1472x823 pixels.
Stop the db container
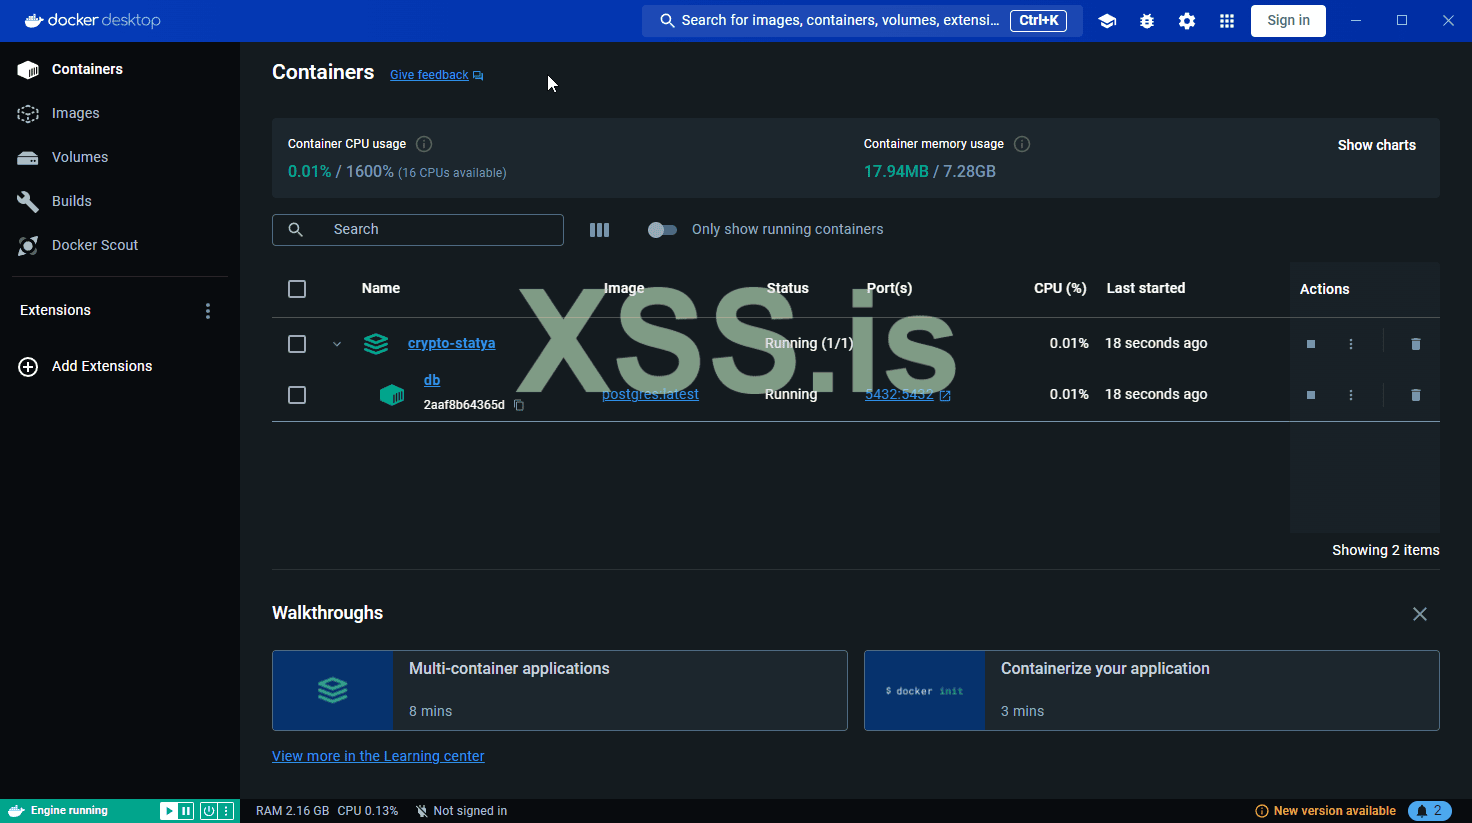pyautogui.click(x=1311, y=395)
